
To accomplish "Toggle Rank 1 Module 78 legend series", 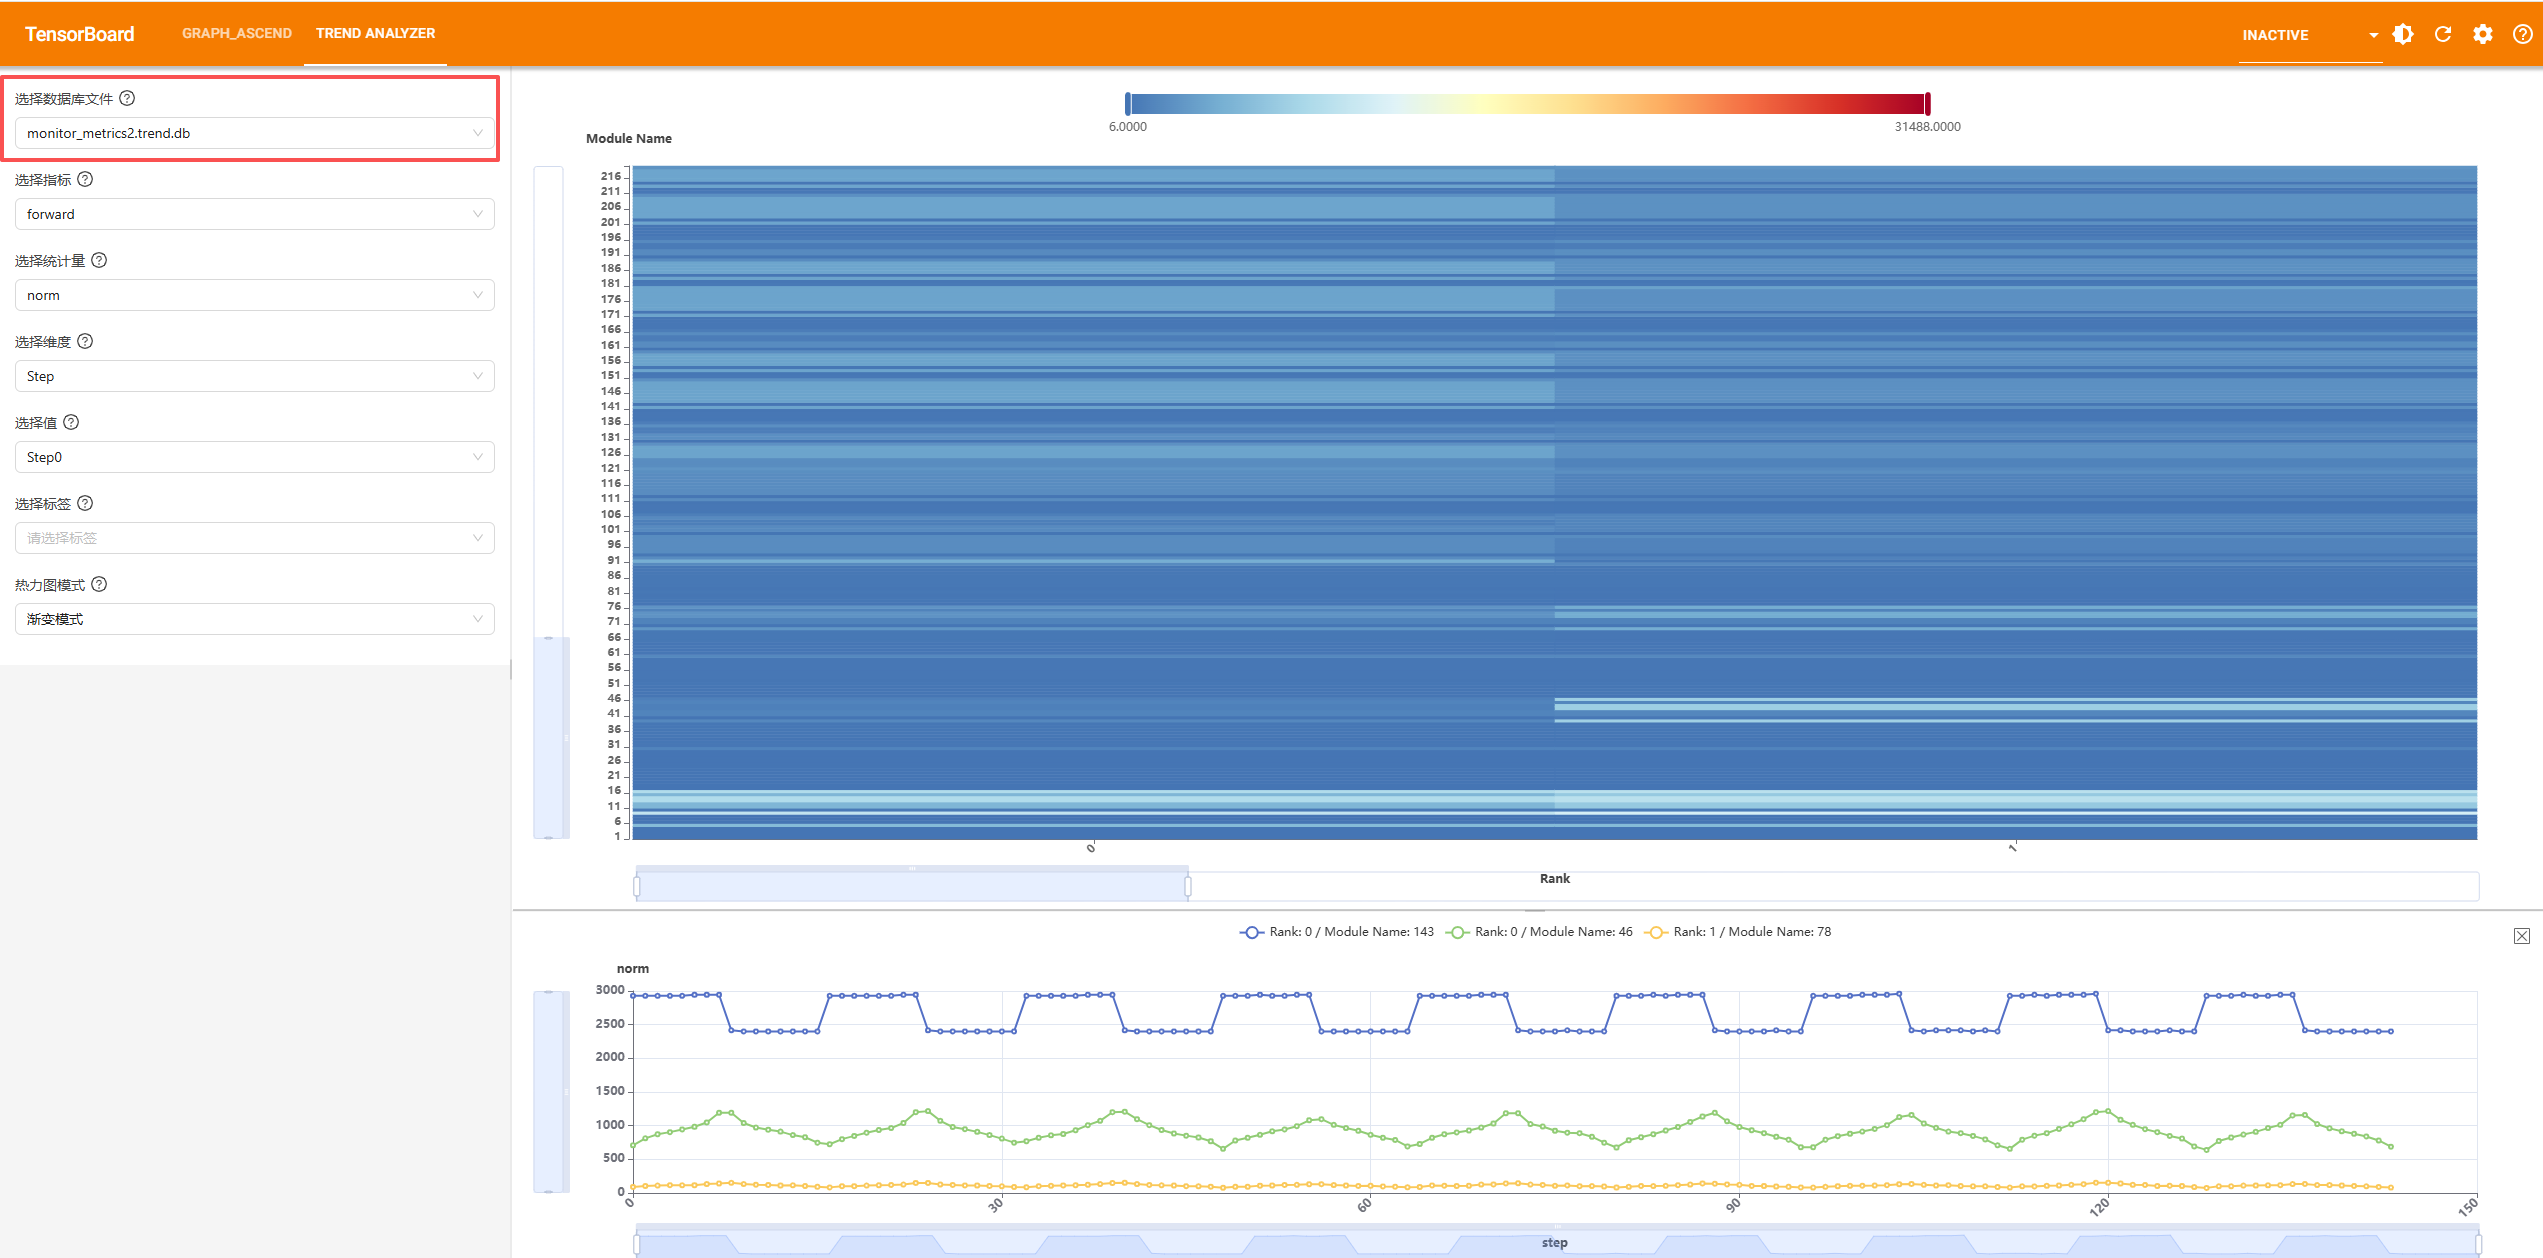I will [x=1738, y=932].
